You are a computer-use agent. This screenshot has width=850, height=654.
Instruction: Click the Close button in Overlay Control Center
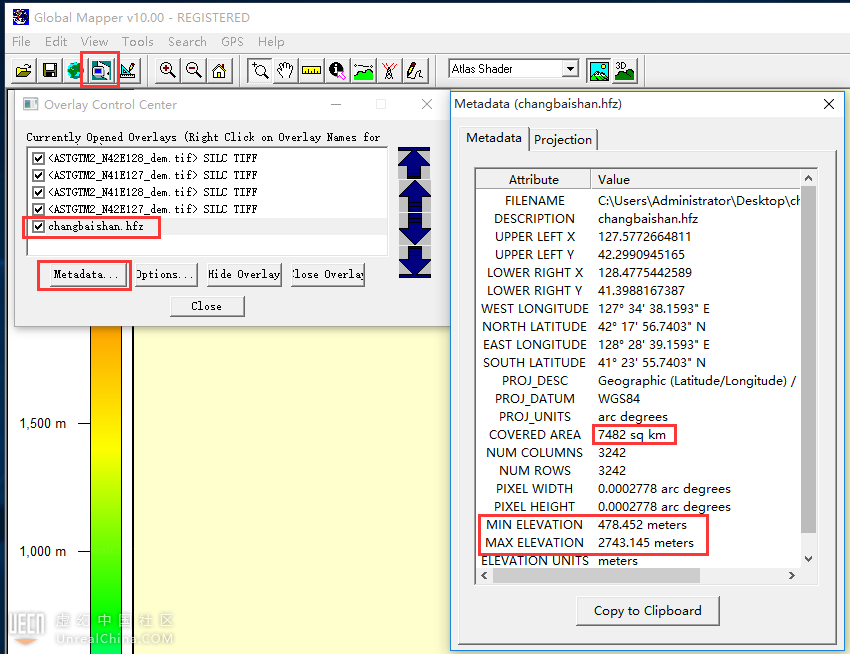point(207,306)
